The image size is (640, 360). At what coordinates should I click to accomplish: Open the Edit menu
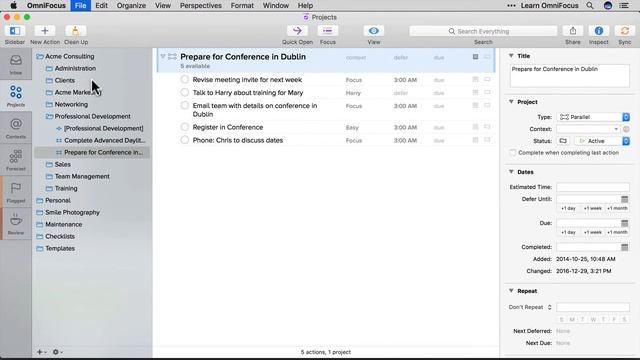click(x=101, y=5)
